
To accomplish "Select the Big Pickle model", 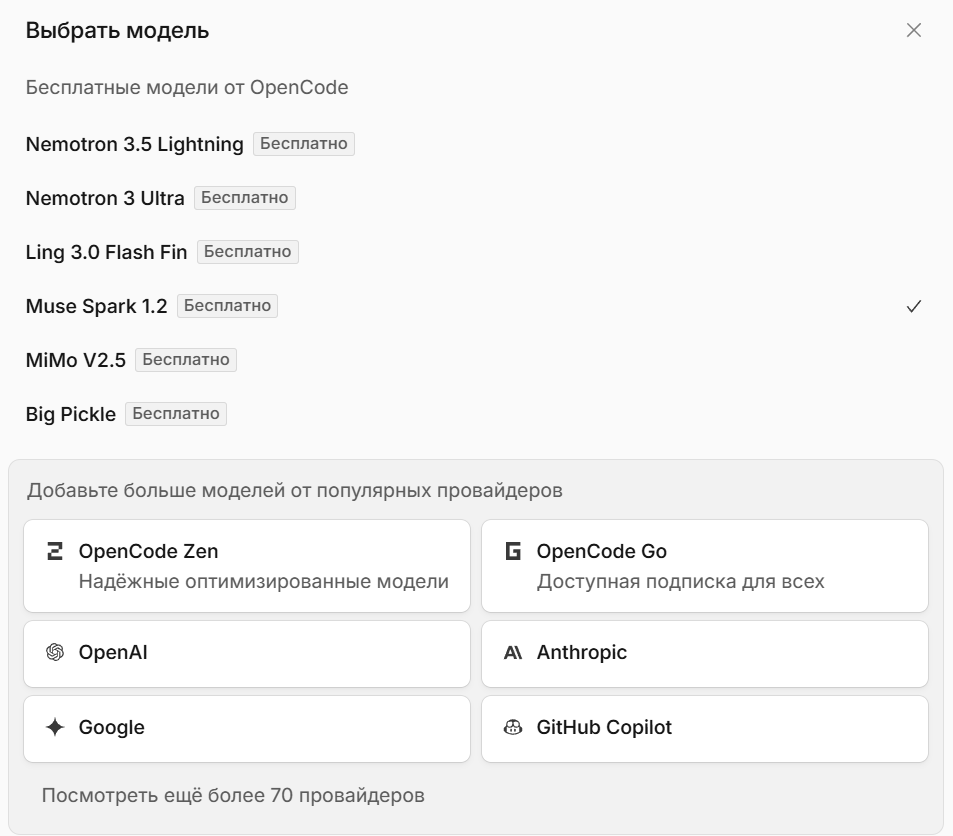I will coord(476,414).
